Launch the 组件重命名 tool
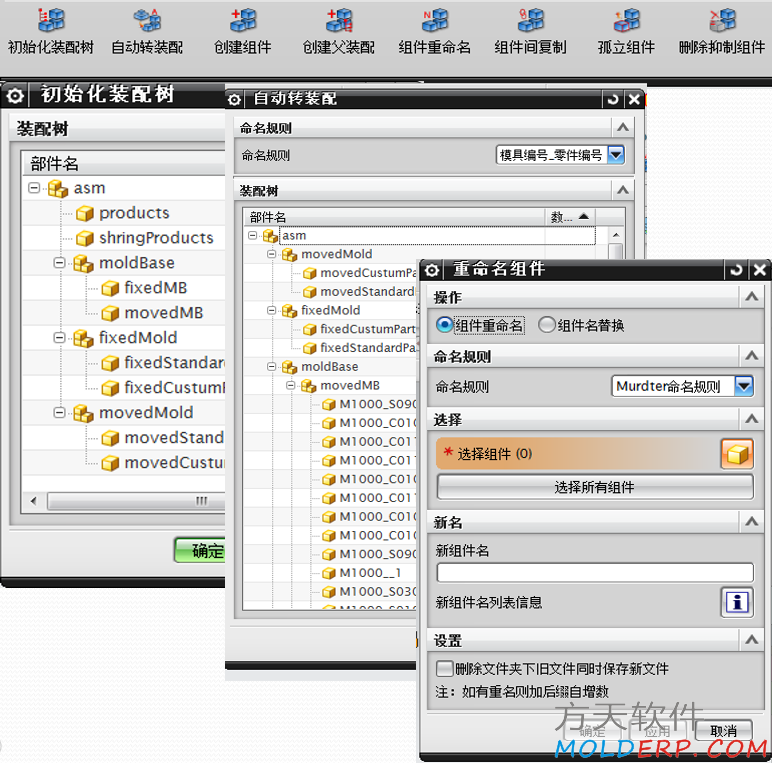The height and width of the screenshot is (763, 772). (434, 20)
